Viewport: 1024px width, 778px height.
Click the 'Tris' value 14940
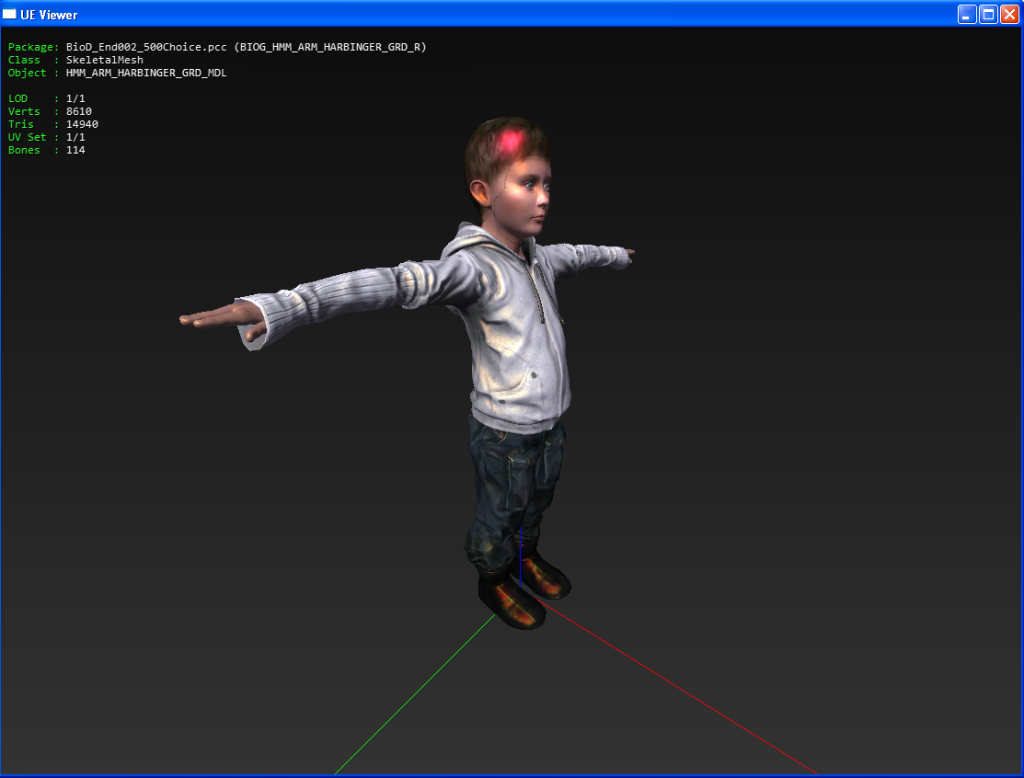coord(82,124)
